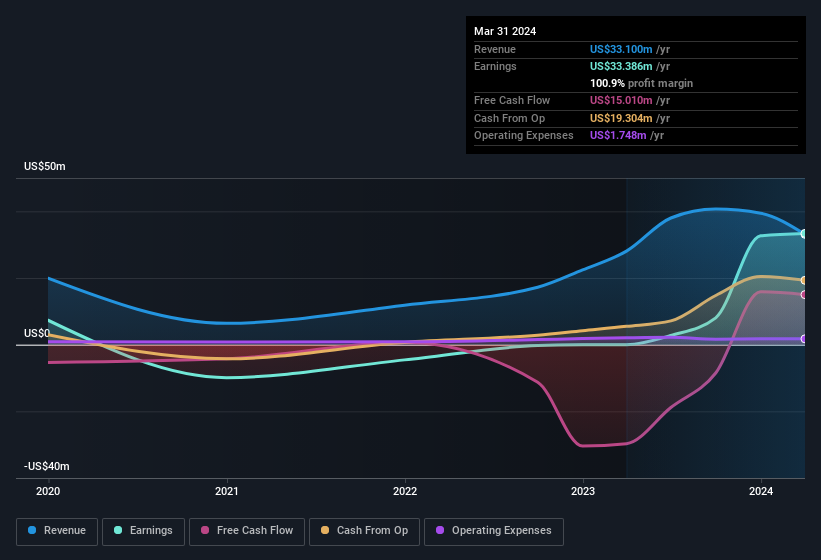
Task: Click the 2022 x-axis label
Action: tap(405, 491)
